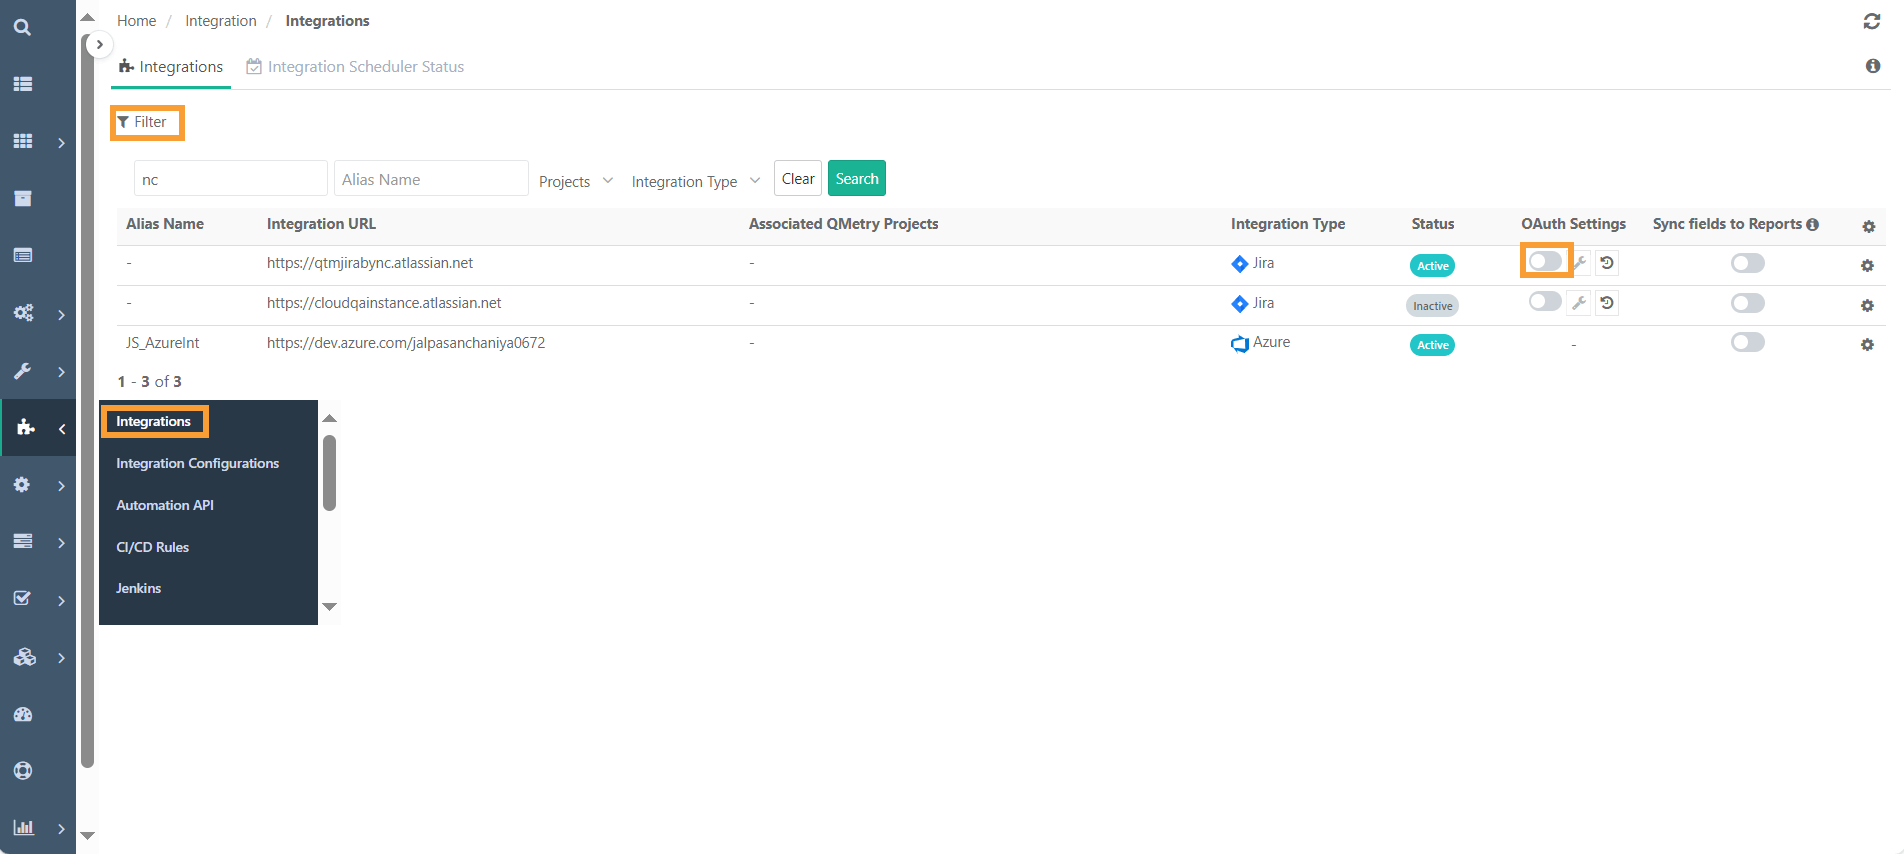
Task: Expand wrench tools submenu chevron
Action: pyautogui.click(x=61, y=372)
